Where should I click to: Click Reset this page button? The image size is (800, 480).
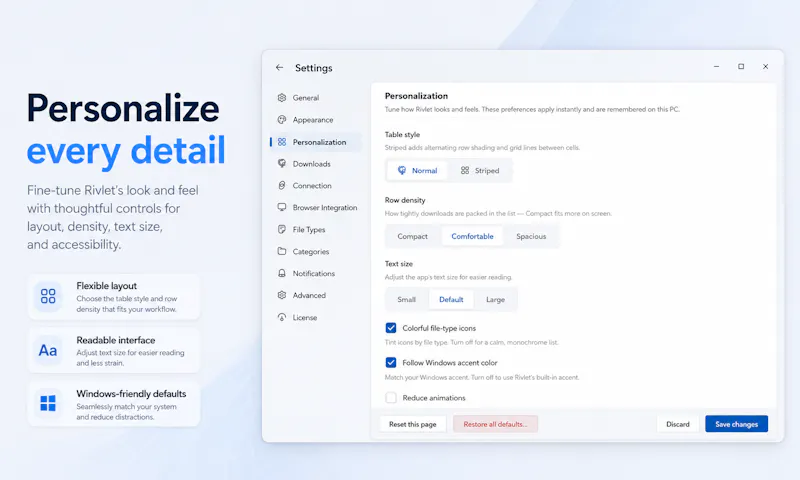(412, 424)
